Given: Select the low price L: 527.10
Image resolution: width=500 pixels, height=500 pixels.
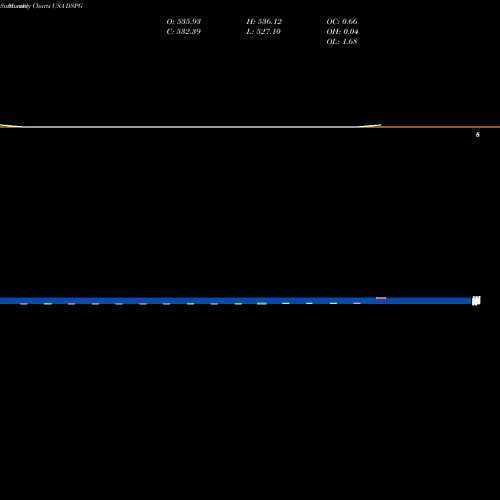Looking at the screenshot, I should click(263, 32).
